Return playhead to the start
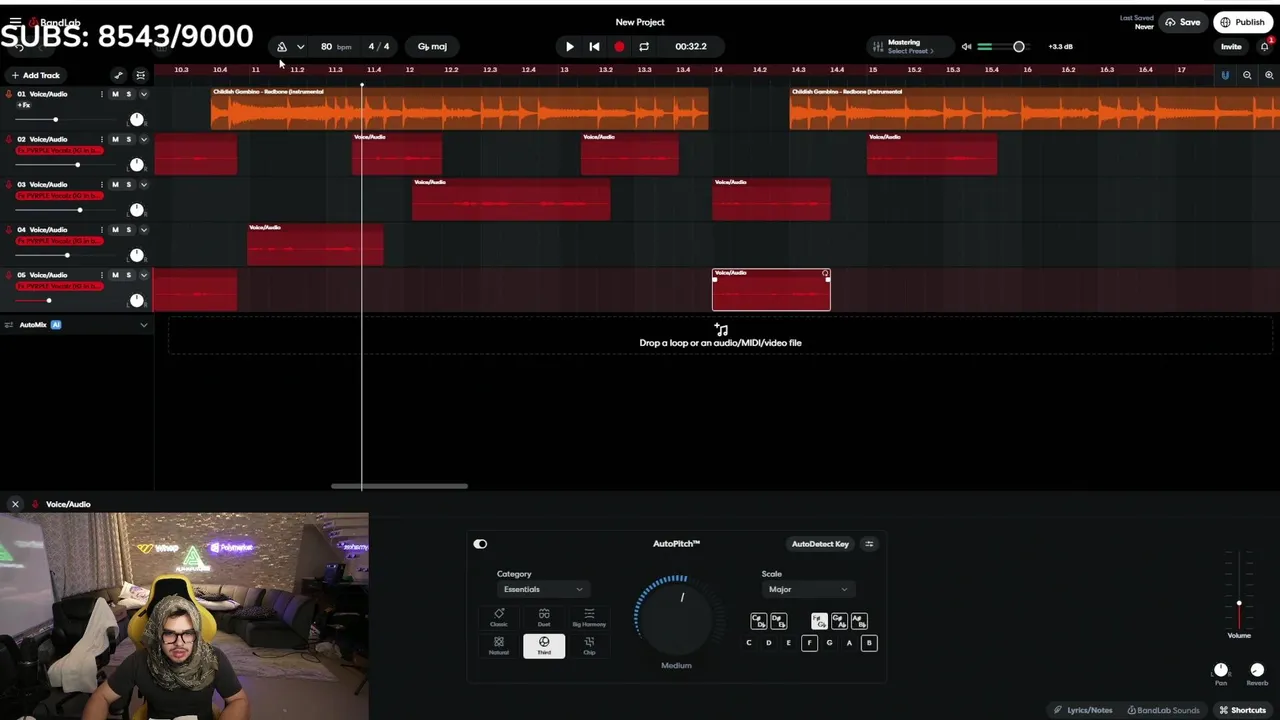The image size is (1280, 720). pyautogui.click(x=594, y=47)
